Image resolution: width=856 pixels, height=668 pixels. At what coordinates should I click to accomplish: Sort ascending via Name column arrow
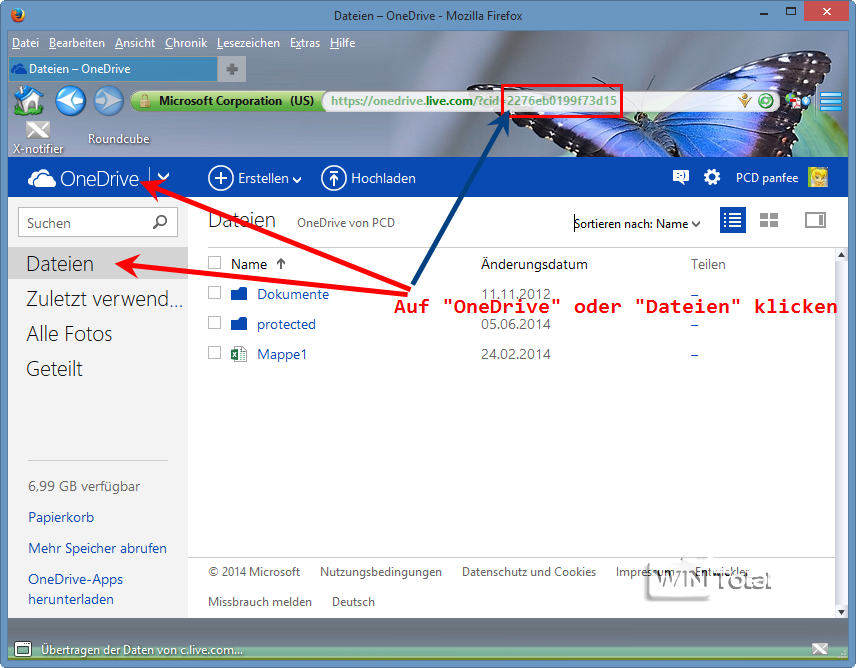tap(281, 264)
